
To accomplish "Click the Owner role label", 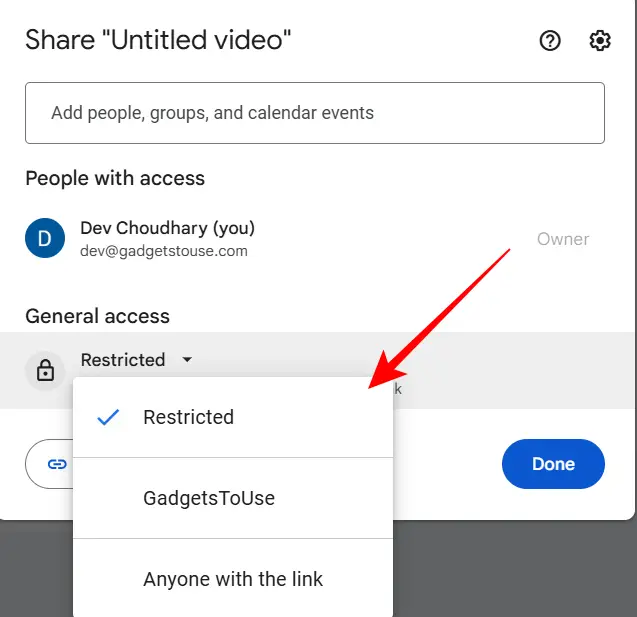I will click(x=563, y=239).
